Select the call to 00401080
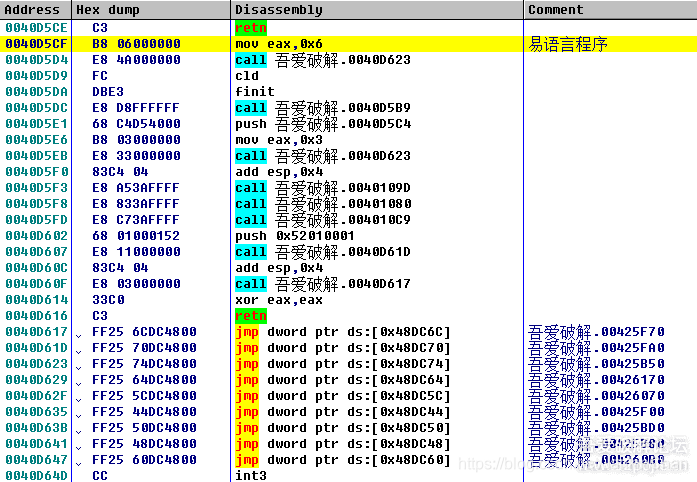This screenshot has width=697, height=482. [323, 204]
